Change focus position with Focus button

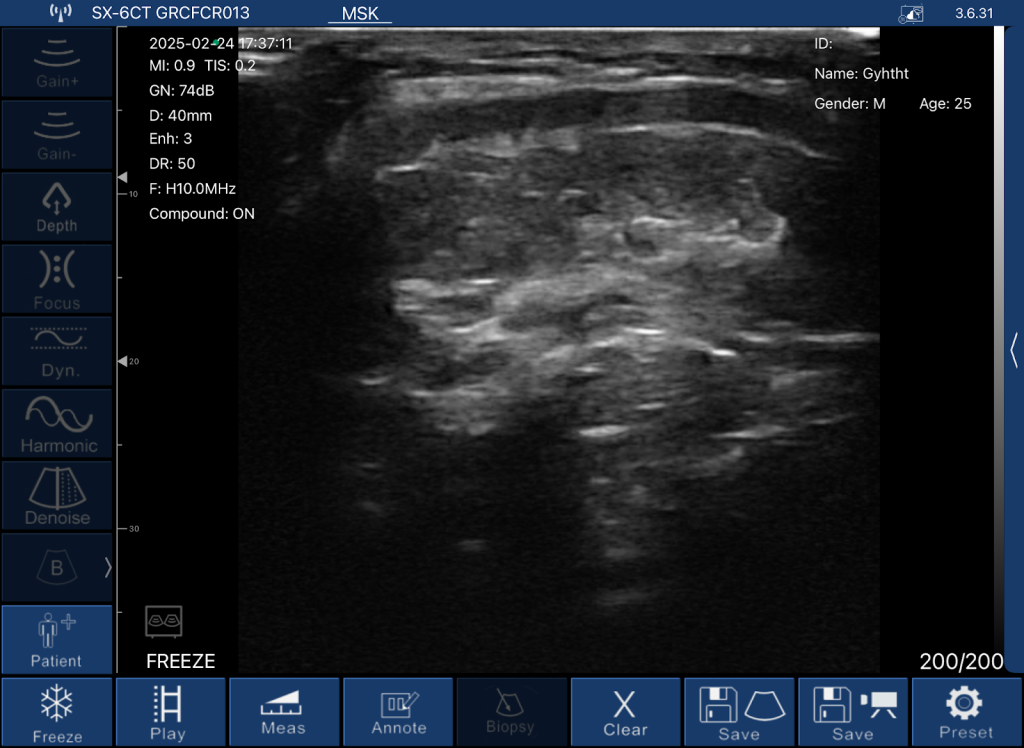pyautogui.click(x=57, y=280)
